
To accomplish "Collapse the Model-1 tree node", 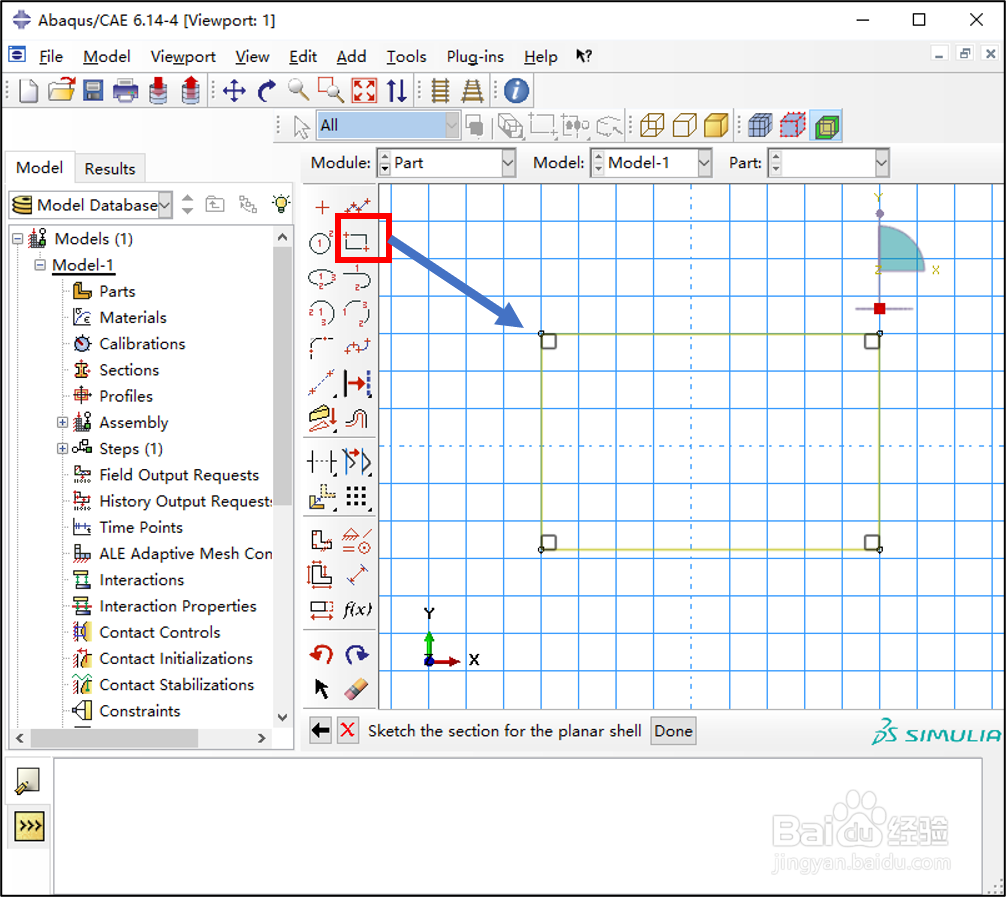I will click(40, 265).
